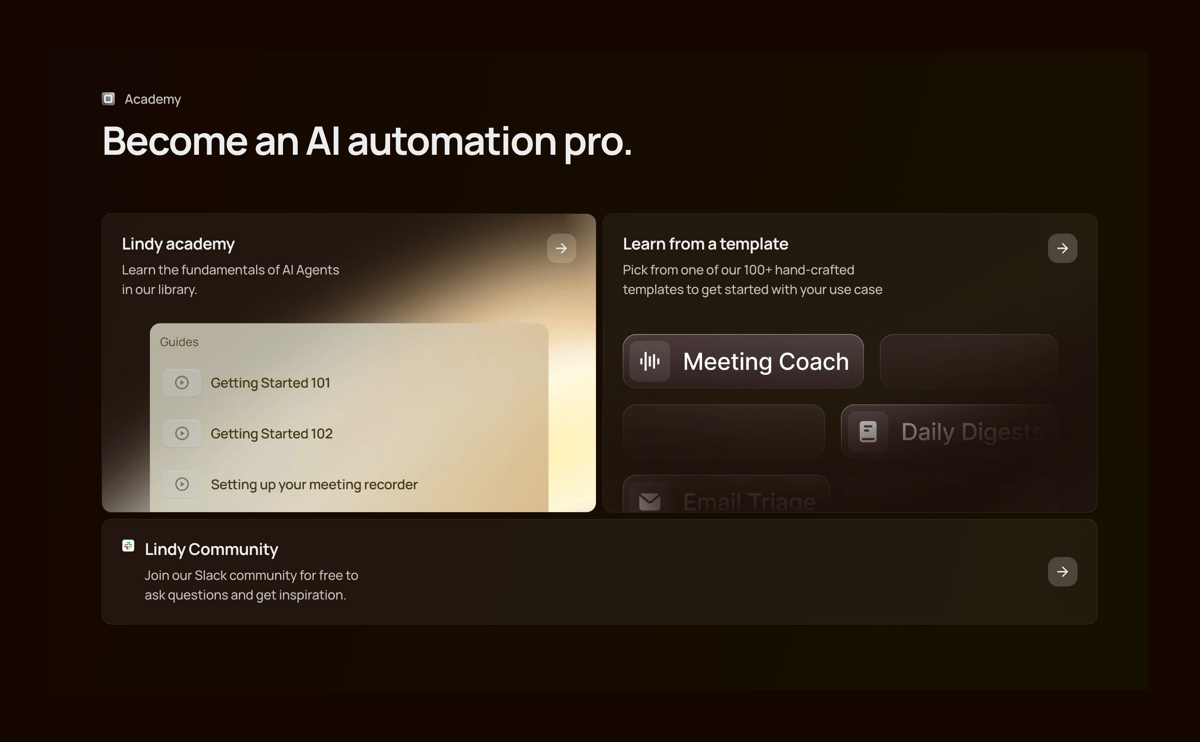This screenshot has height=742, width=1200.
Task: Open the Setting up your meeting recorder guide
Action: pyautogui.click(x=314, y=484)
